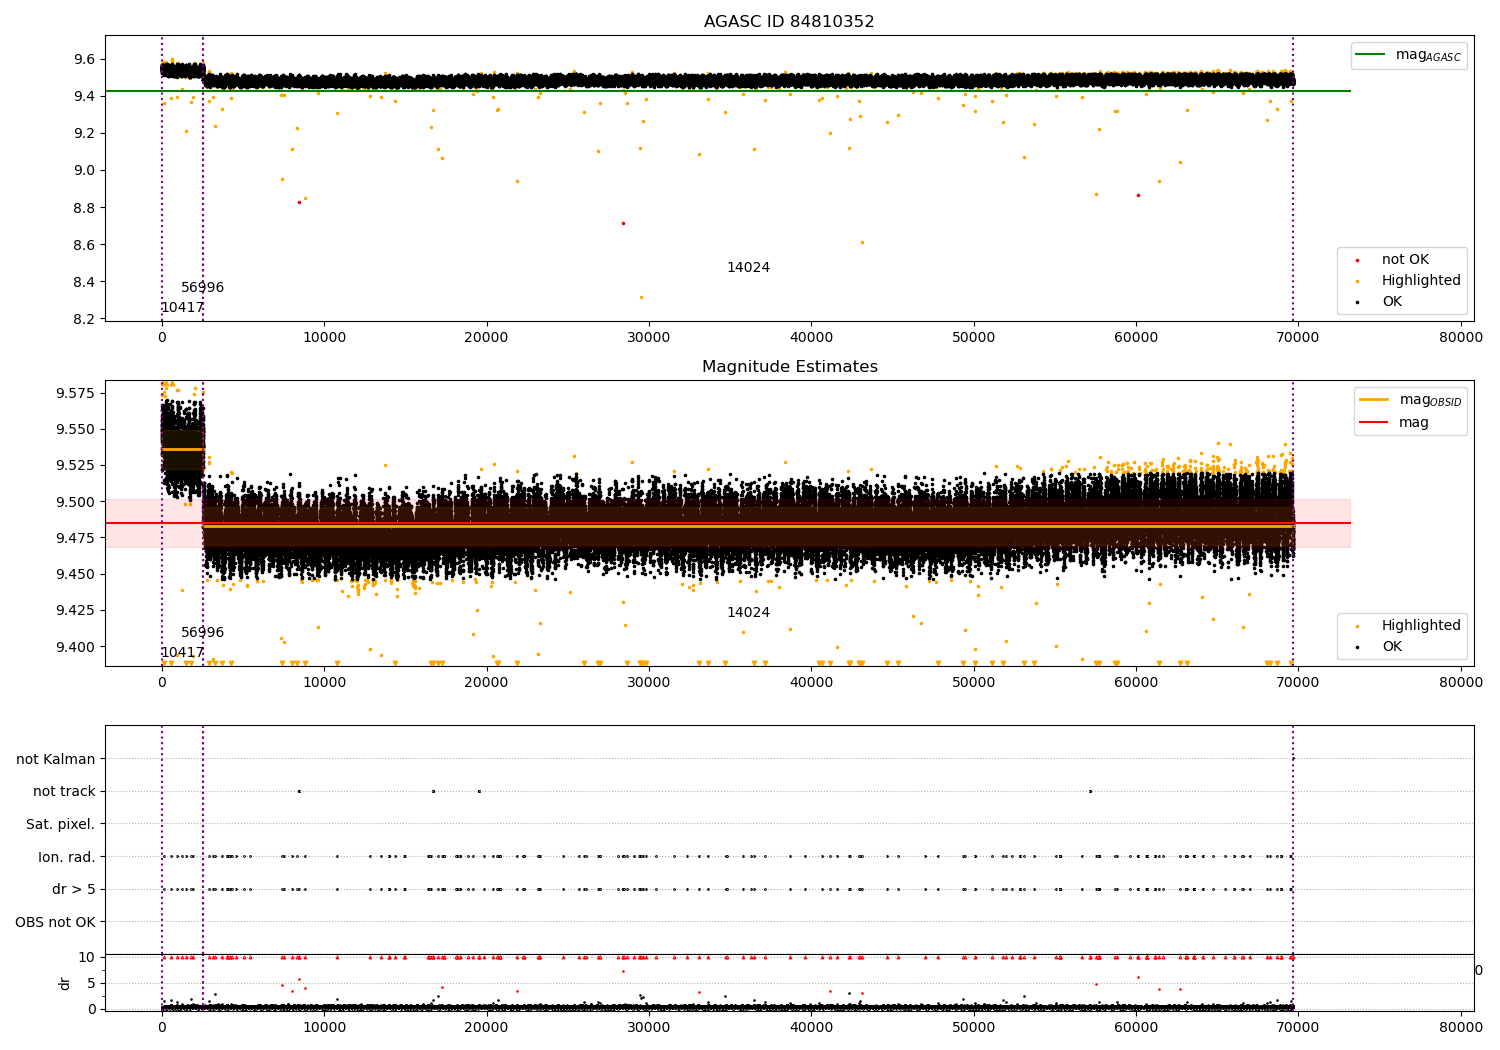The width and height of the screenshot is (1500, 1050).
Task: Click annotation "10417" in Magnitude Estimates plot
Action: (x=182, y=653)
